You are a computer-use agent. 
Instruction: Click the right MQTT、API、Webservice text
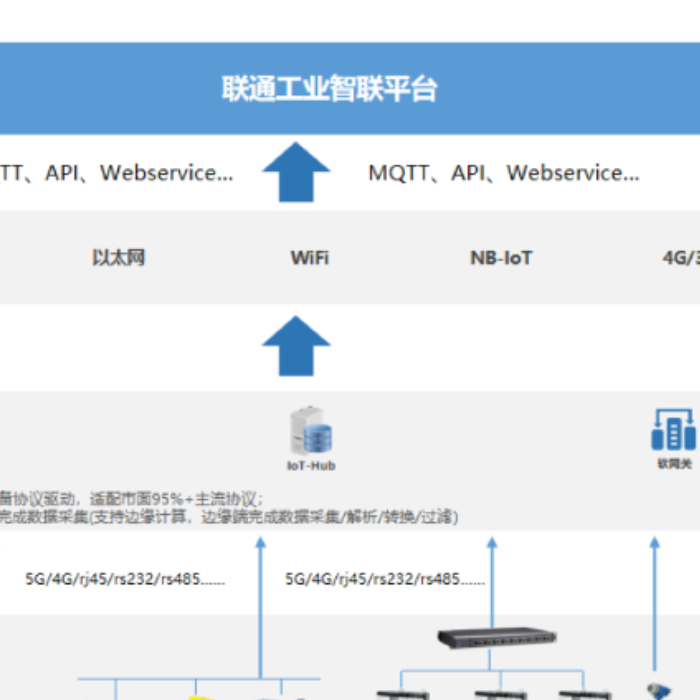503,173
